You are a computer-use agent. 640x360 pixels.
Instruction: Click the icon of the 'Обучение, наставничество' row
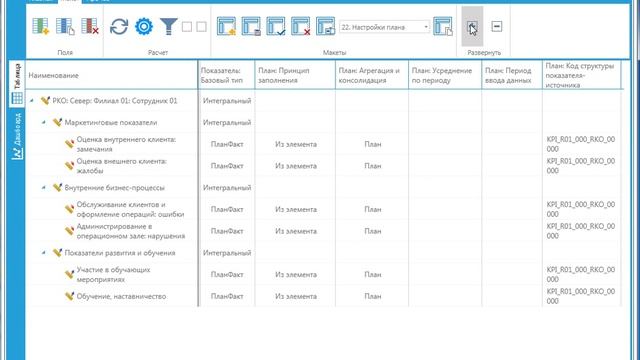[69, 296]
